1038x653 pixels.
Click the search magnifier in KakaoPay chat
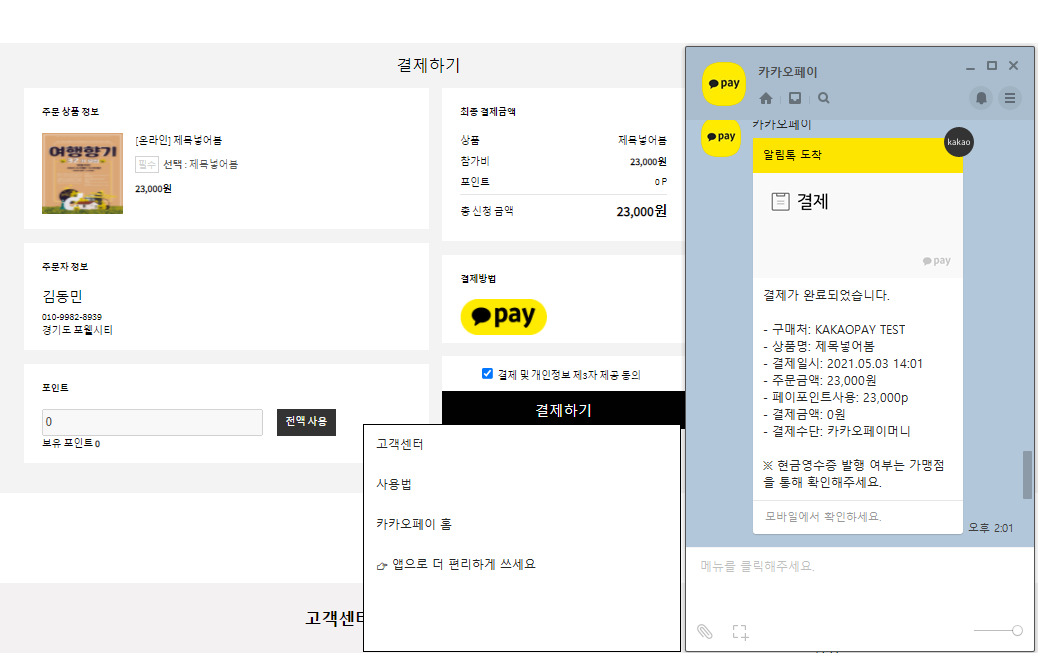(x=824, y=98)
